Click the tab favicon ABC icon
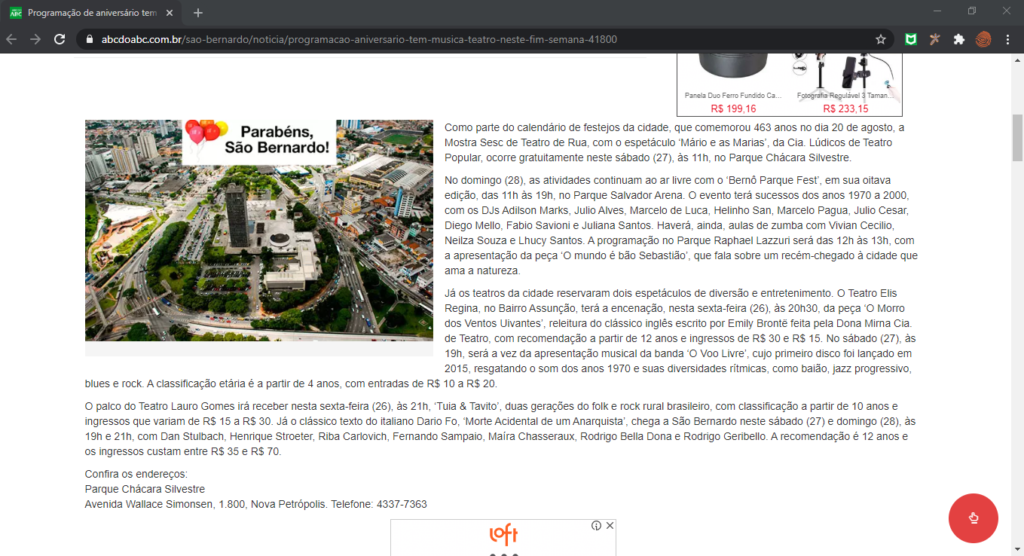1024x556 pixels. (16, 13)
